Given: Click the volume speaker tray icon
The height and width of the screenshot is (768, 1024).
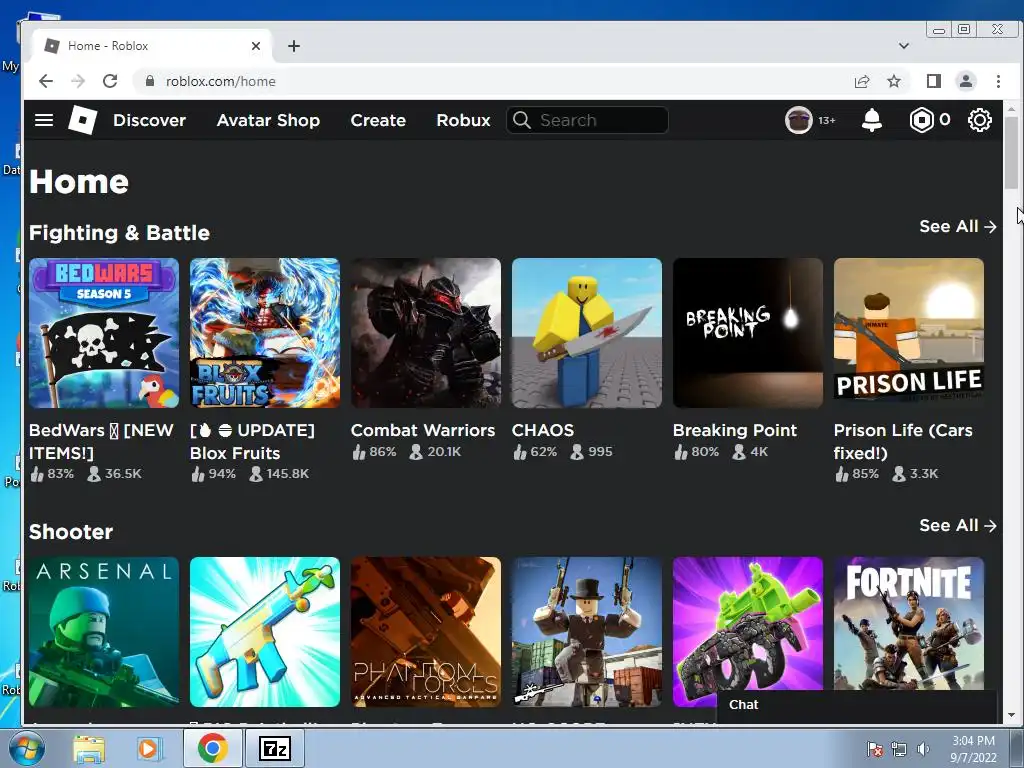Looking at the screenshot, I should pyautogui.click(x=923, y=749).
